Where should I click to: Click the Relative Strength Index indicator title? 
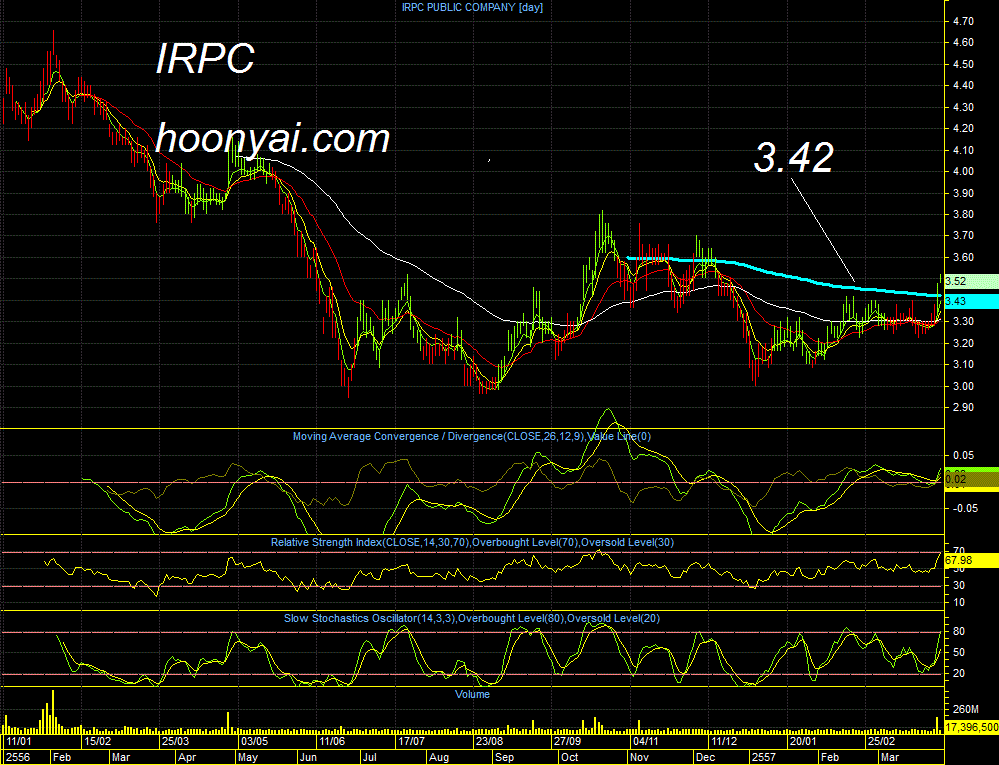click(472, 543)
